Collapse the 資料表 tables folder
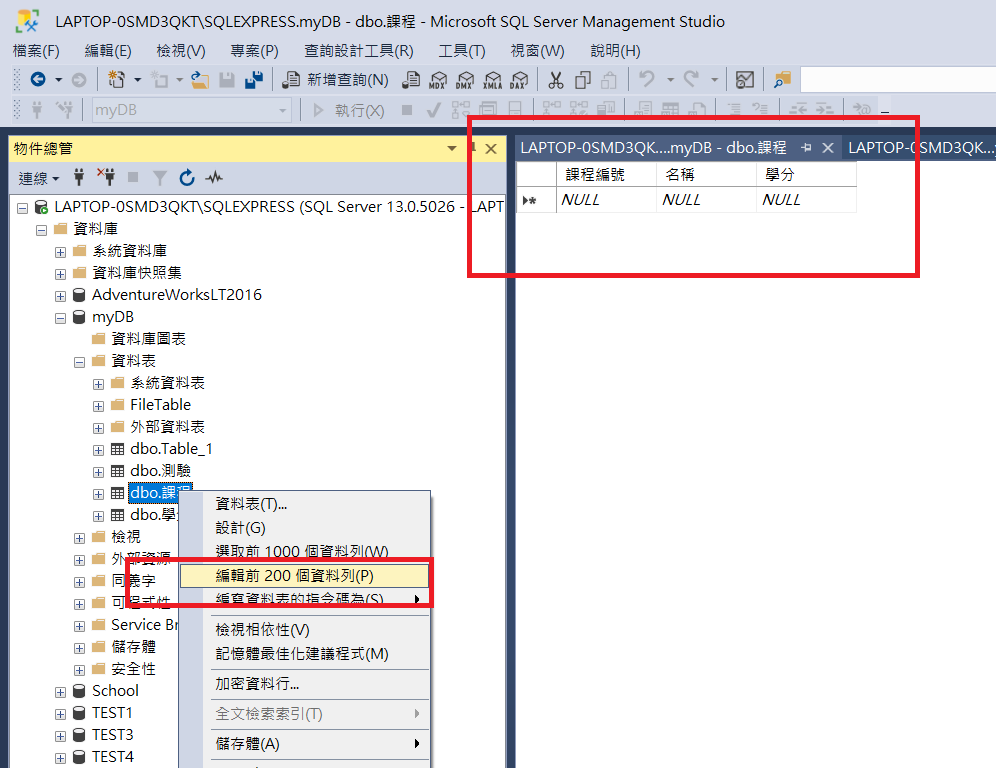This screenshot has height=768, width=996. [x=79, y=363]
